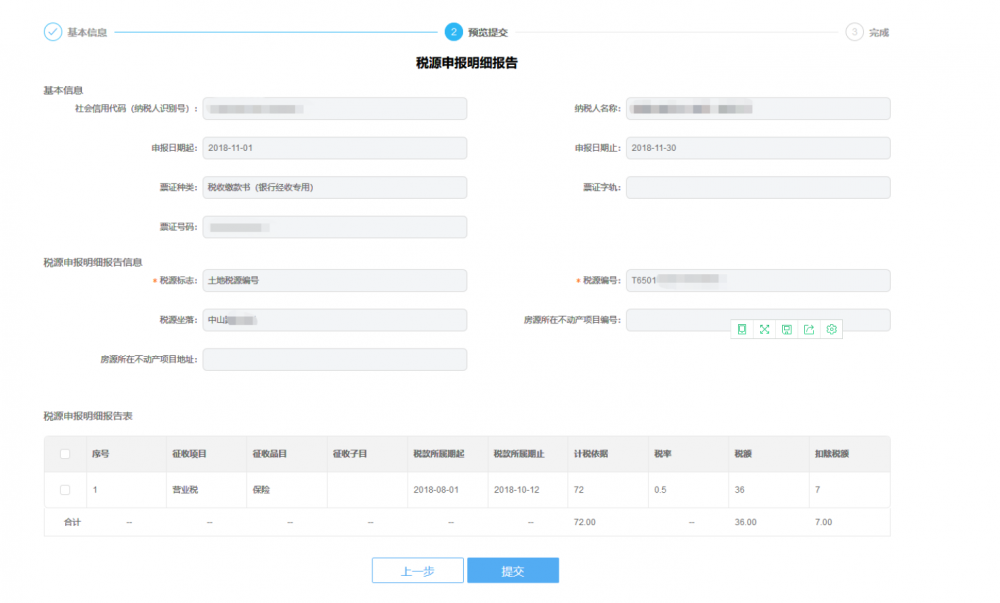Click the tablet icon in the floating toolbar

(742, 329)
